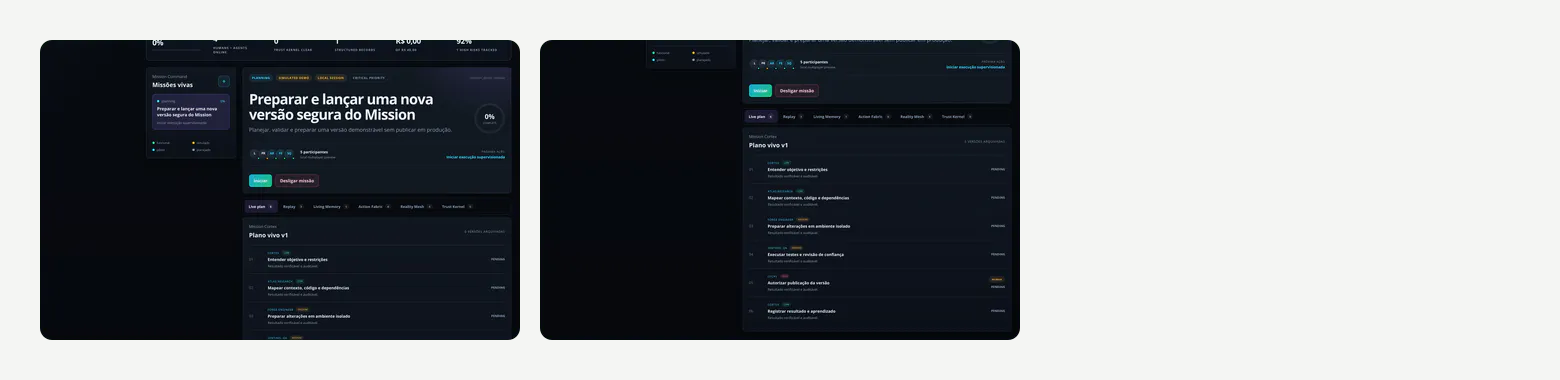Click Desligar missão in the left panel
The height and width of the screenshot is (380, 1560).
click(297, 181)
